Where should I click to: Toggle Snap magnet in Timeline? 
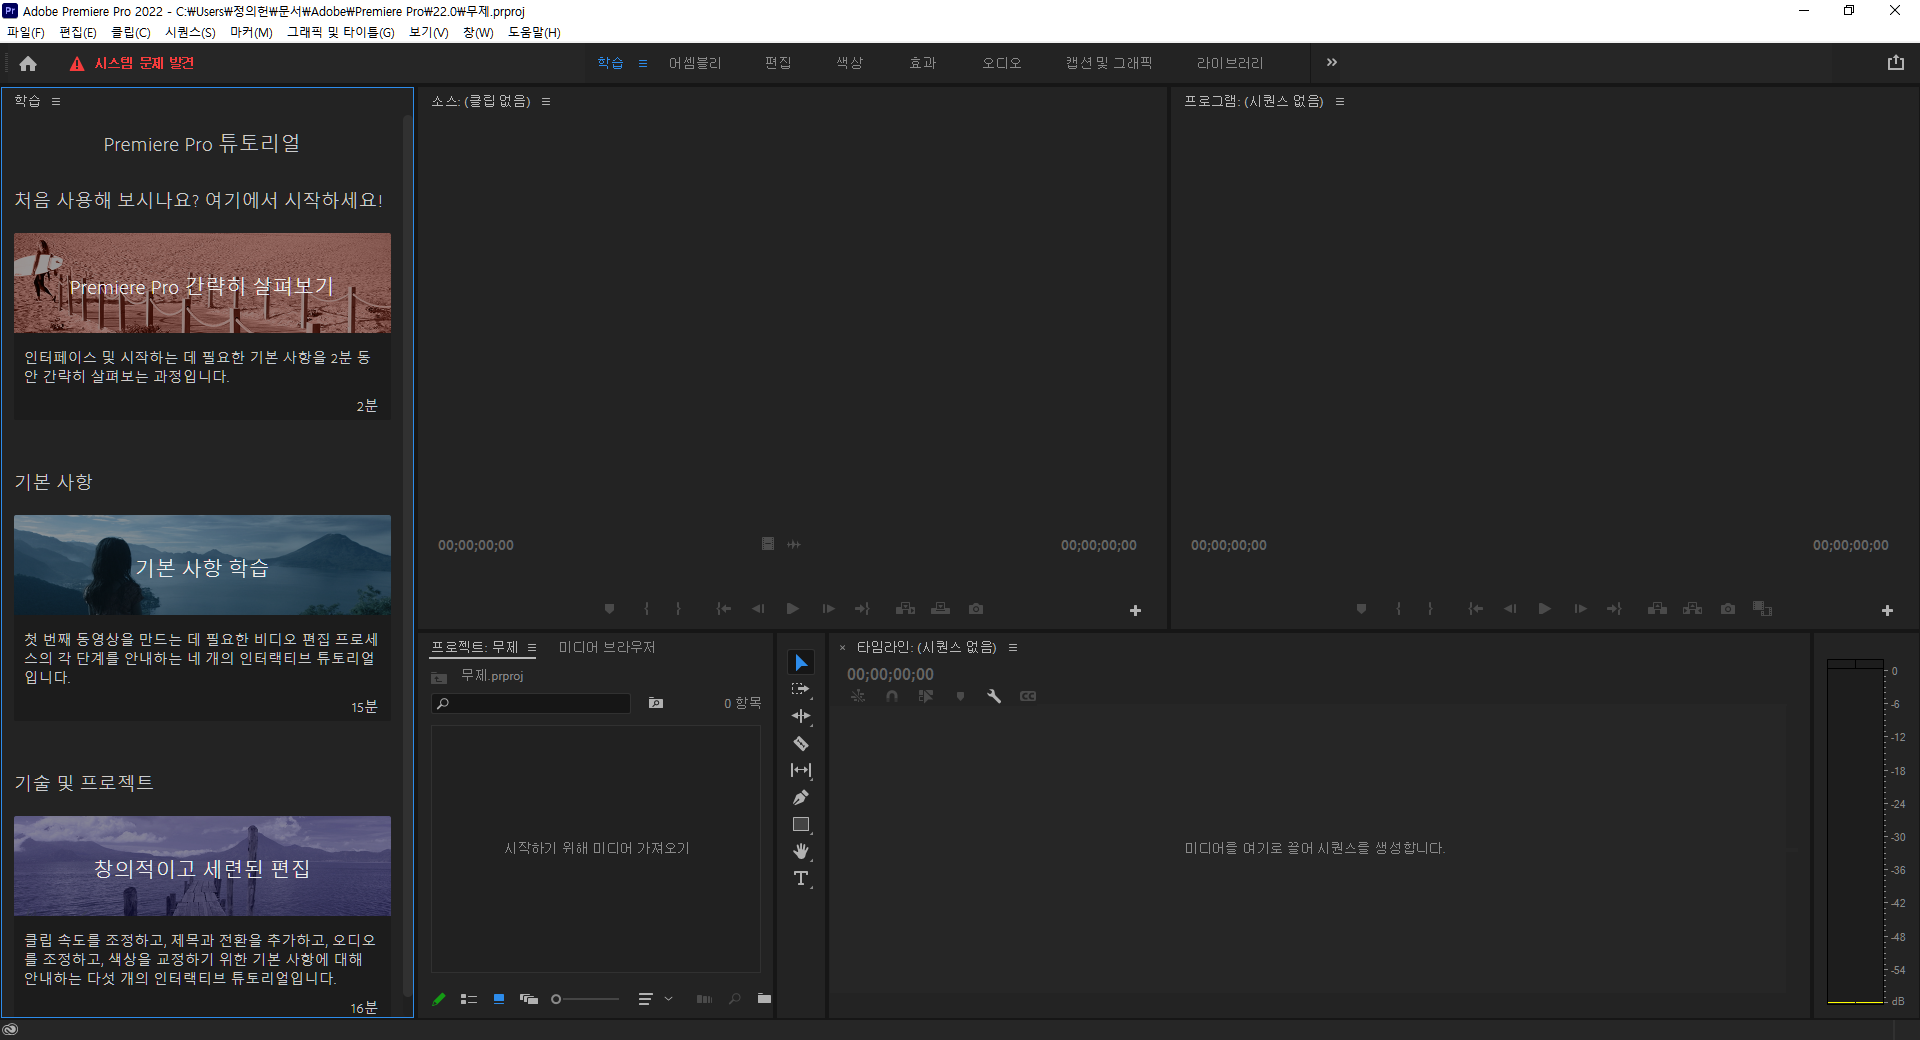[892, 696]
